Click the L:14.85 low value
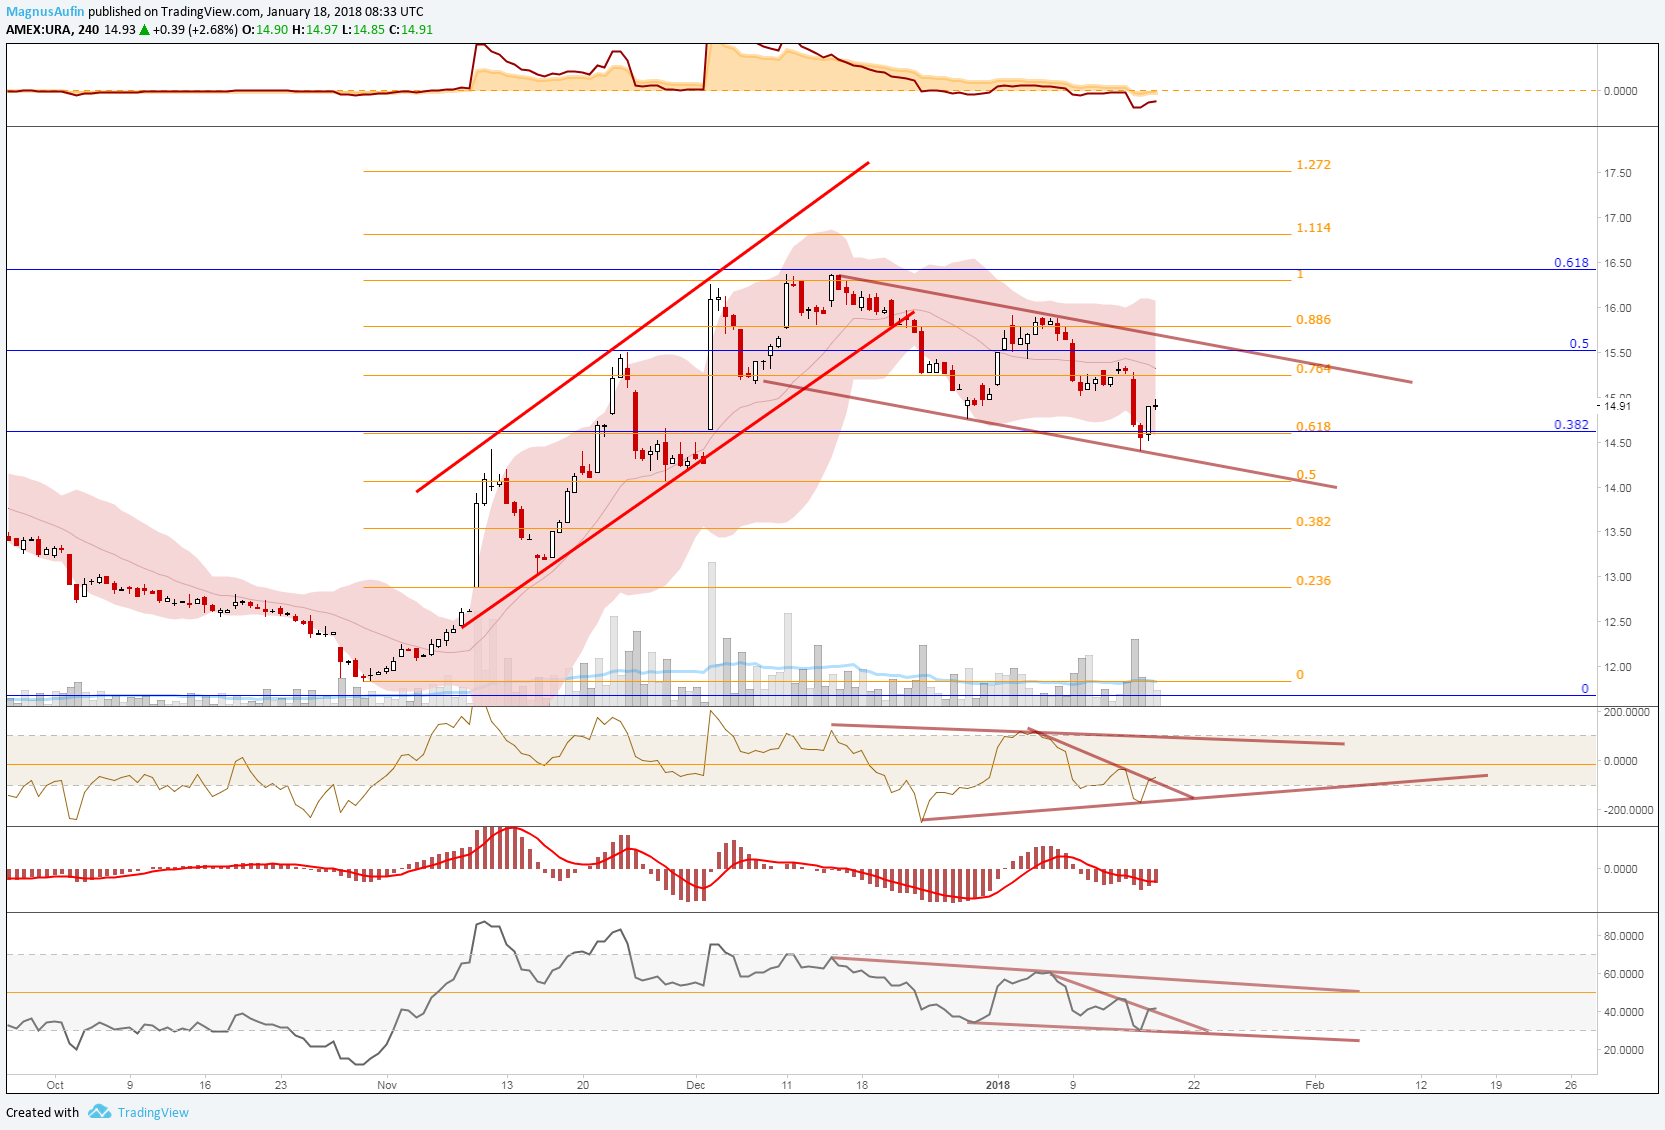Screen dimensions: 1665x1130 pyautogui.click(x=364, y=30)
